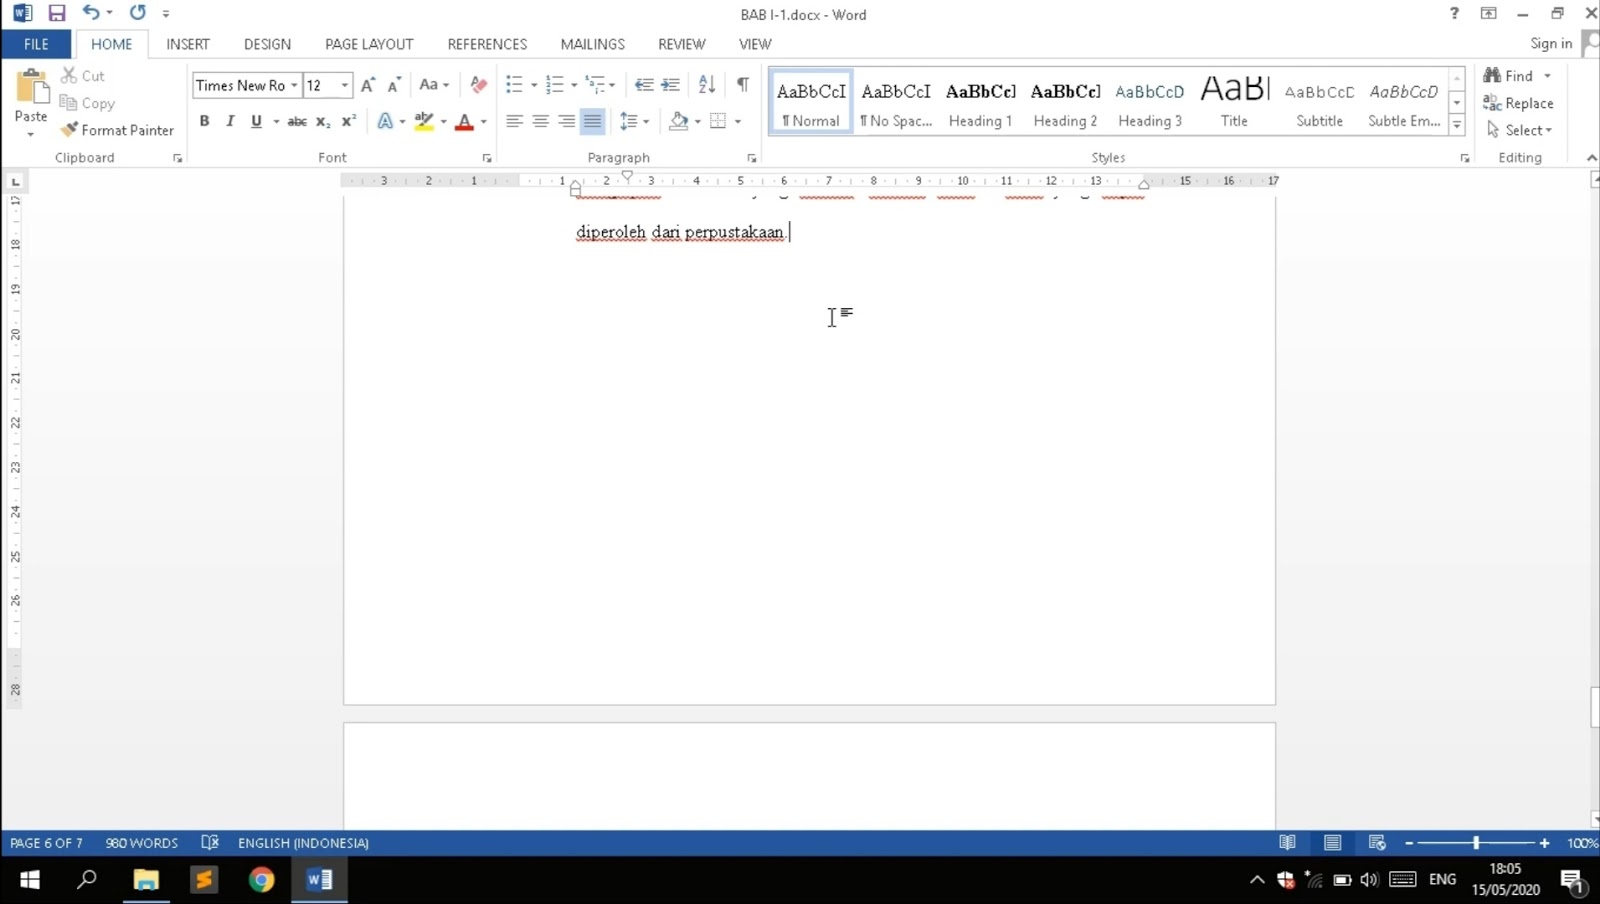Toggle italic formatting

click(230, 121)
